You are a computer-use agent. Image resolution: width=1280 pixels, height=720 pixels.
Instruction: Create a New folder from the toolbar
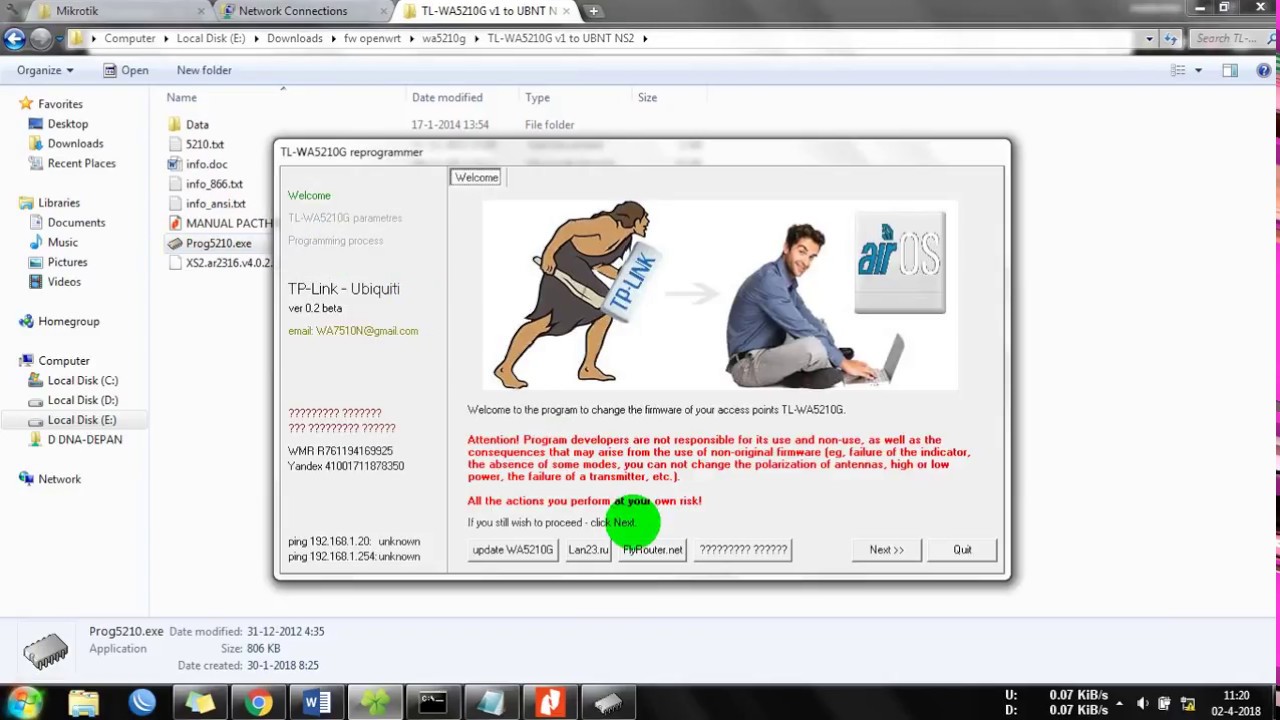click(x=204, y=71)
